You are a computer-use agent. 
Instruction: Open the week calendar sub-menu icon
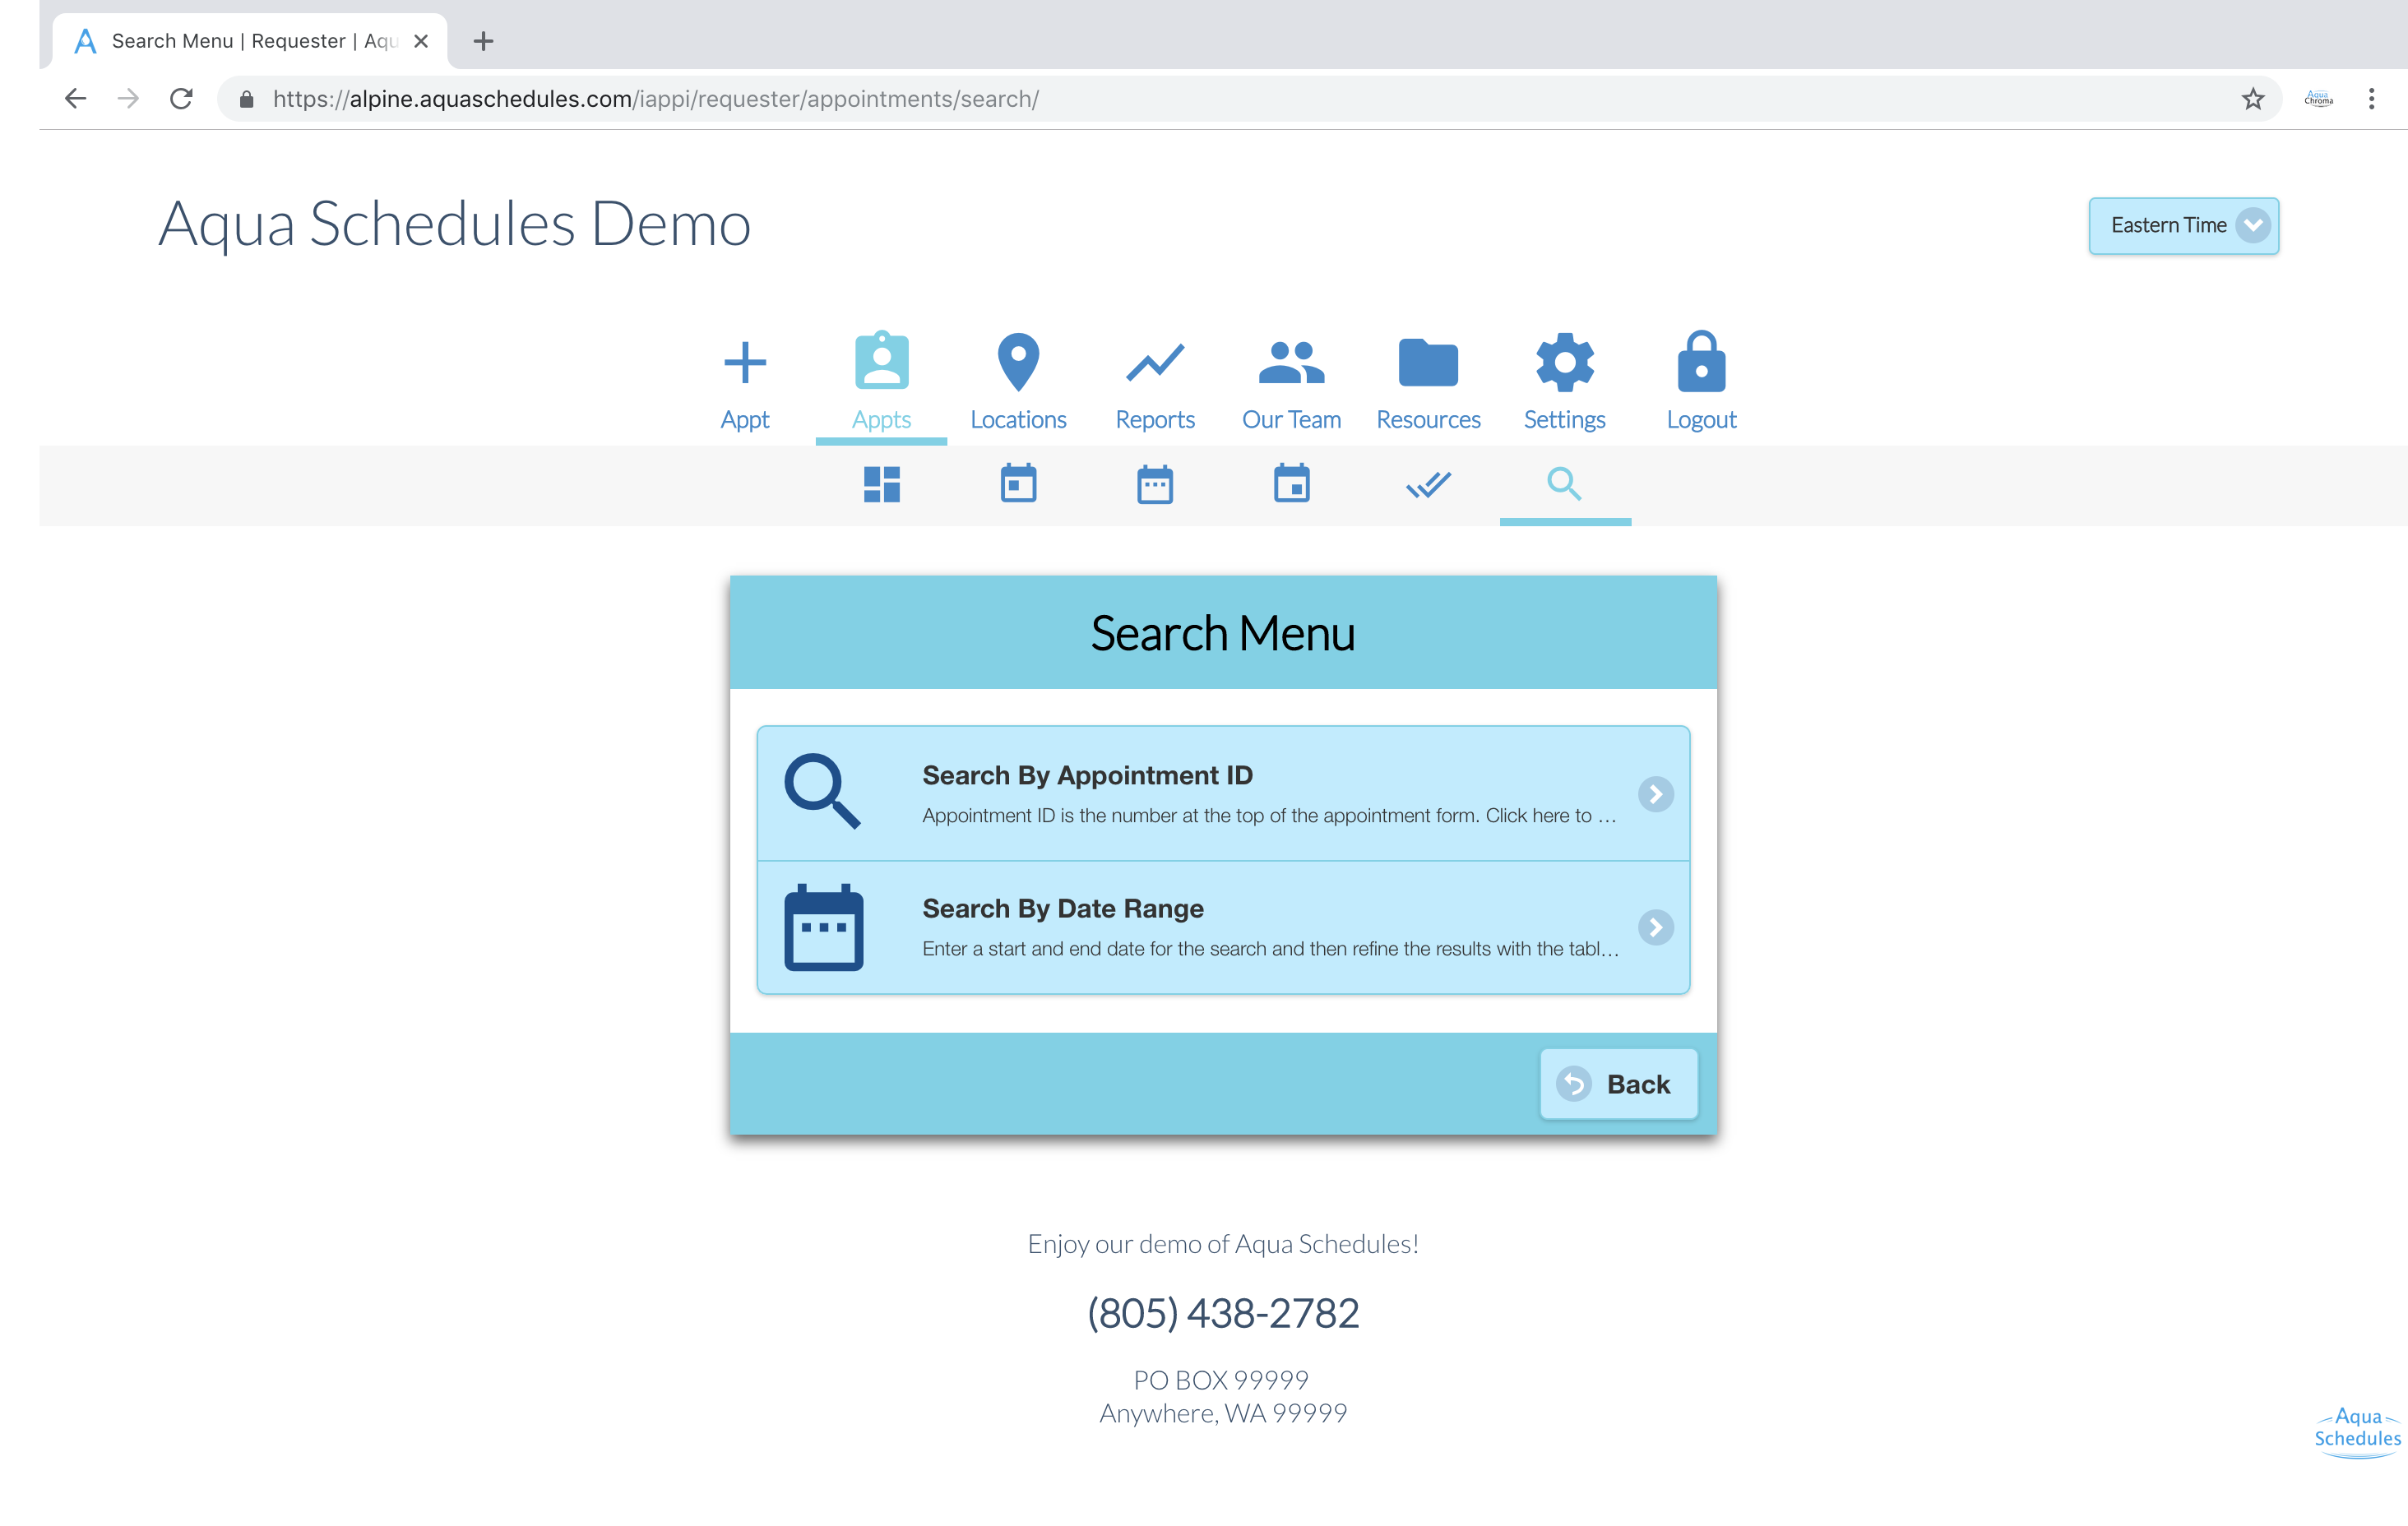pos(1155,484)
